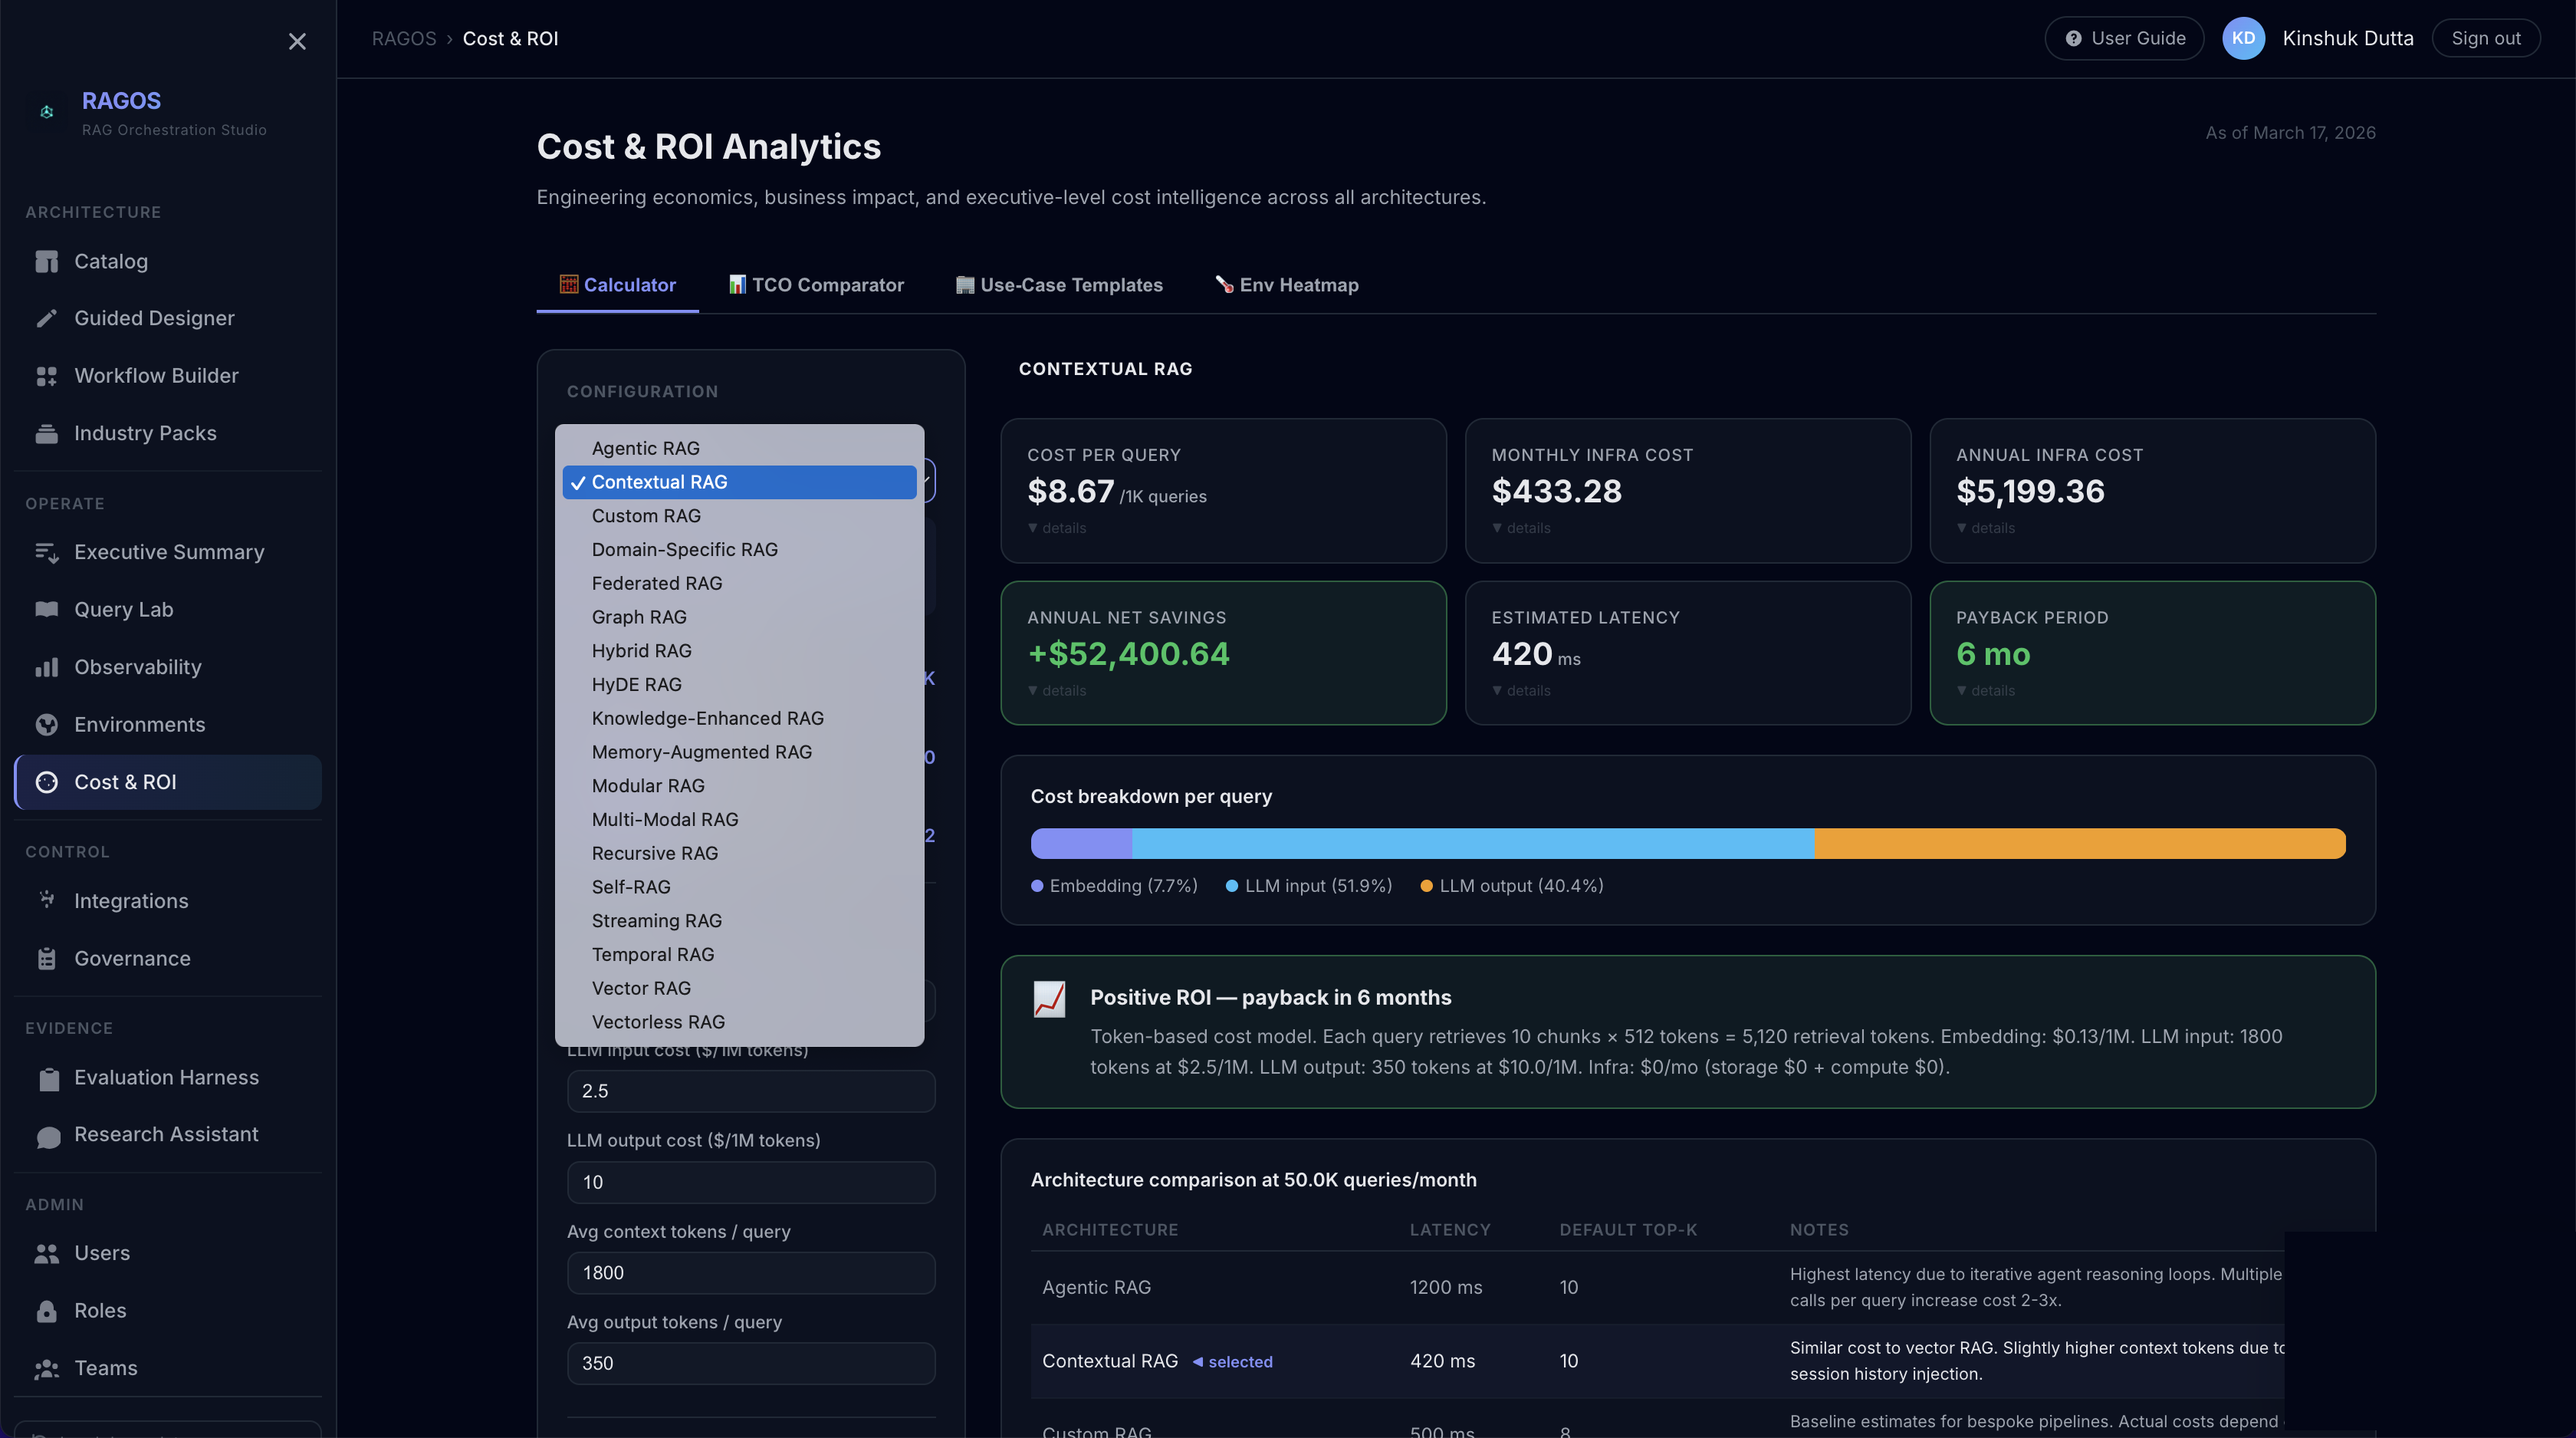Open Observability bar chart icon
The width and height of the screenshot is (2576, 1438).
pos(46,667)
